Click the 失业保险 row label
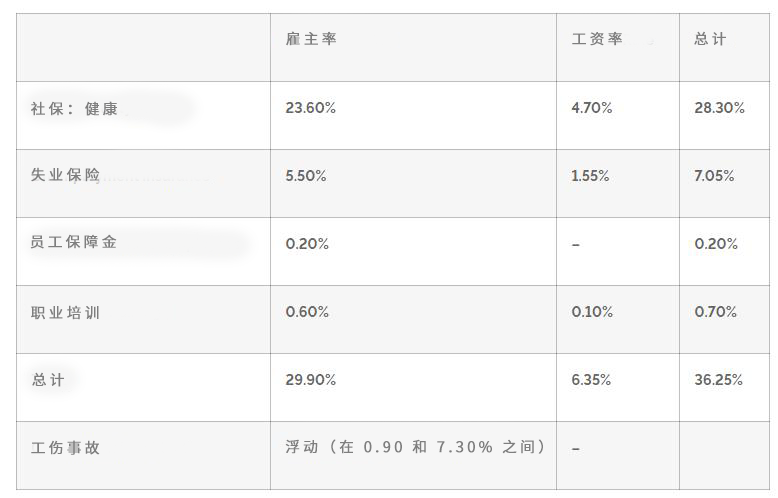The image size is (778, 498). tap(66, 175)
